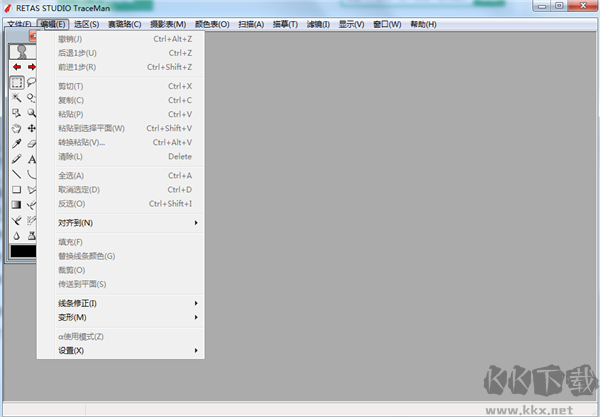Open the 选区(S) menu

coord(86,24)
